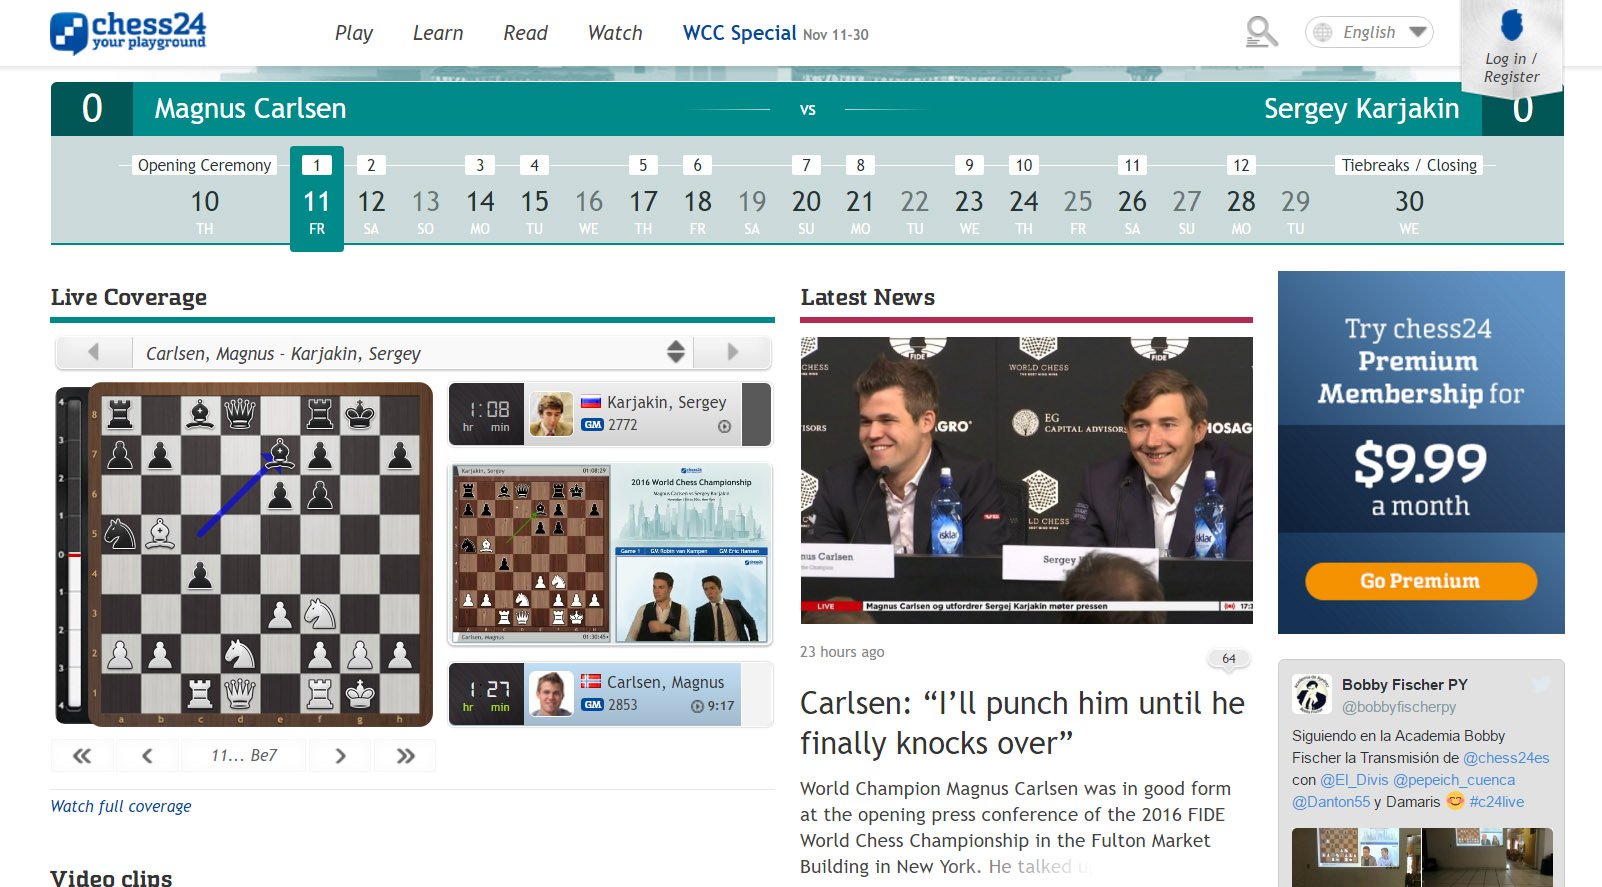Click the black bishop on e7
Screen dimensions: 1602x887
[280, 454]
